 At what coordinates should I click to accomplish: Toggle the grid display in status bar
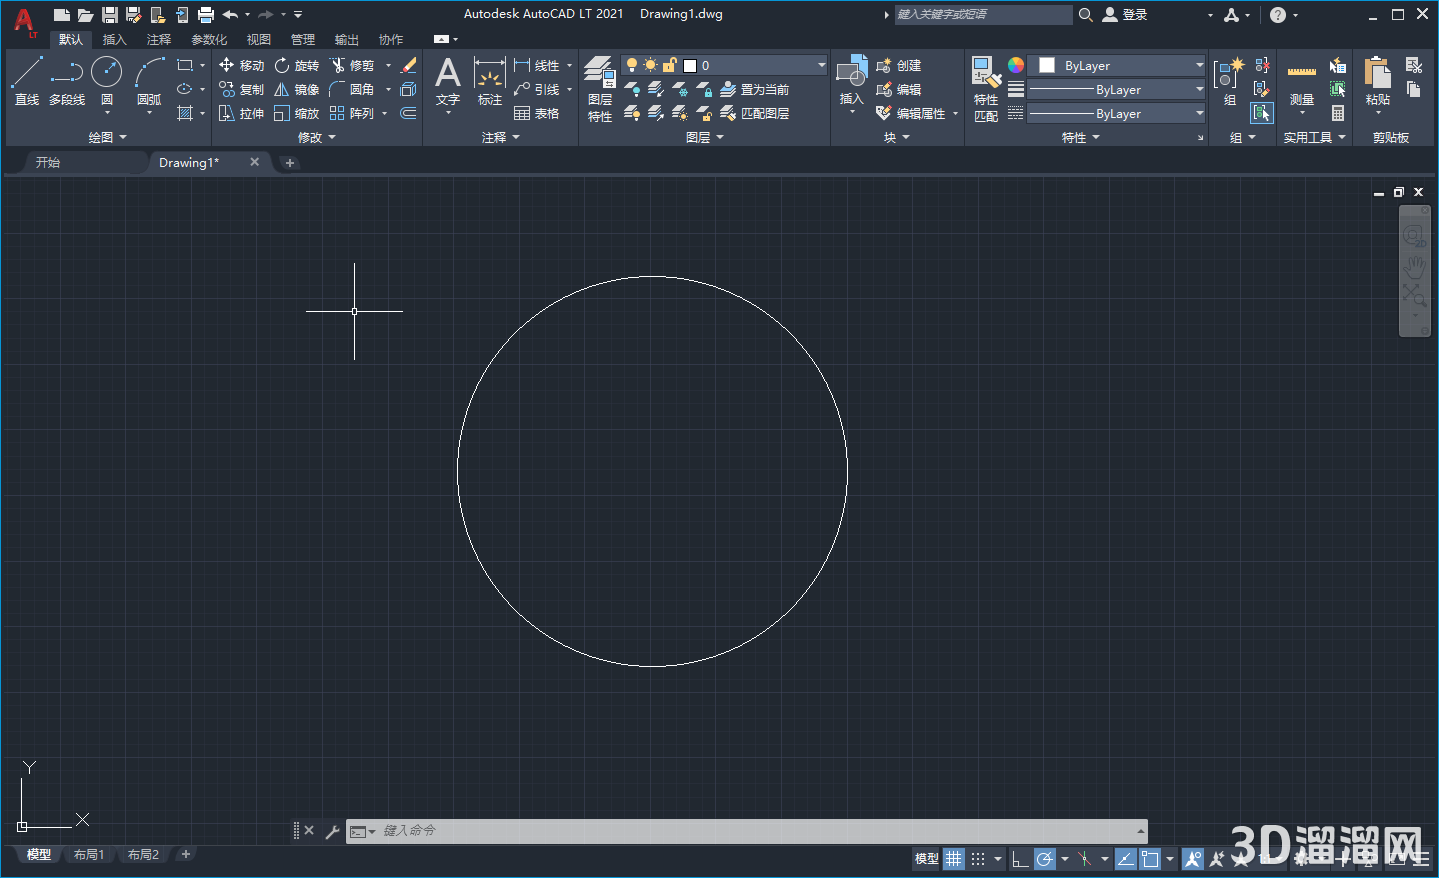[x=953, y=858]
